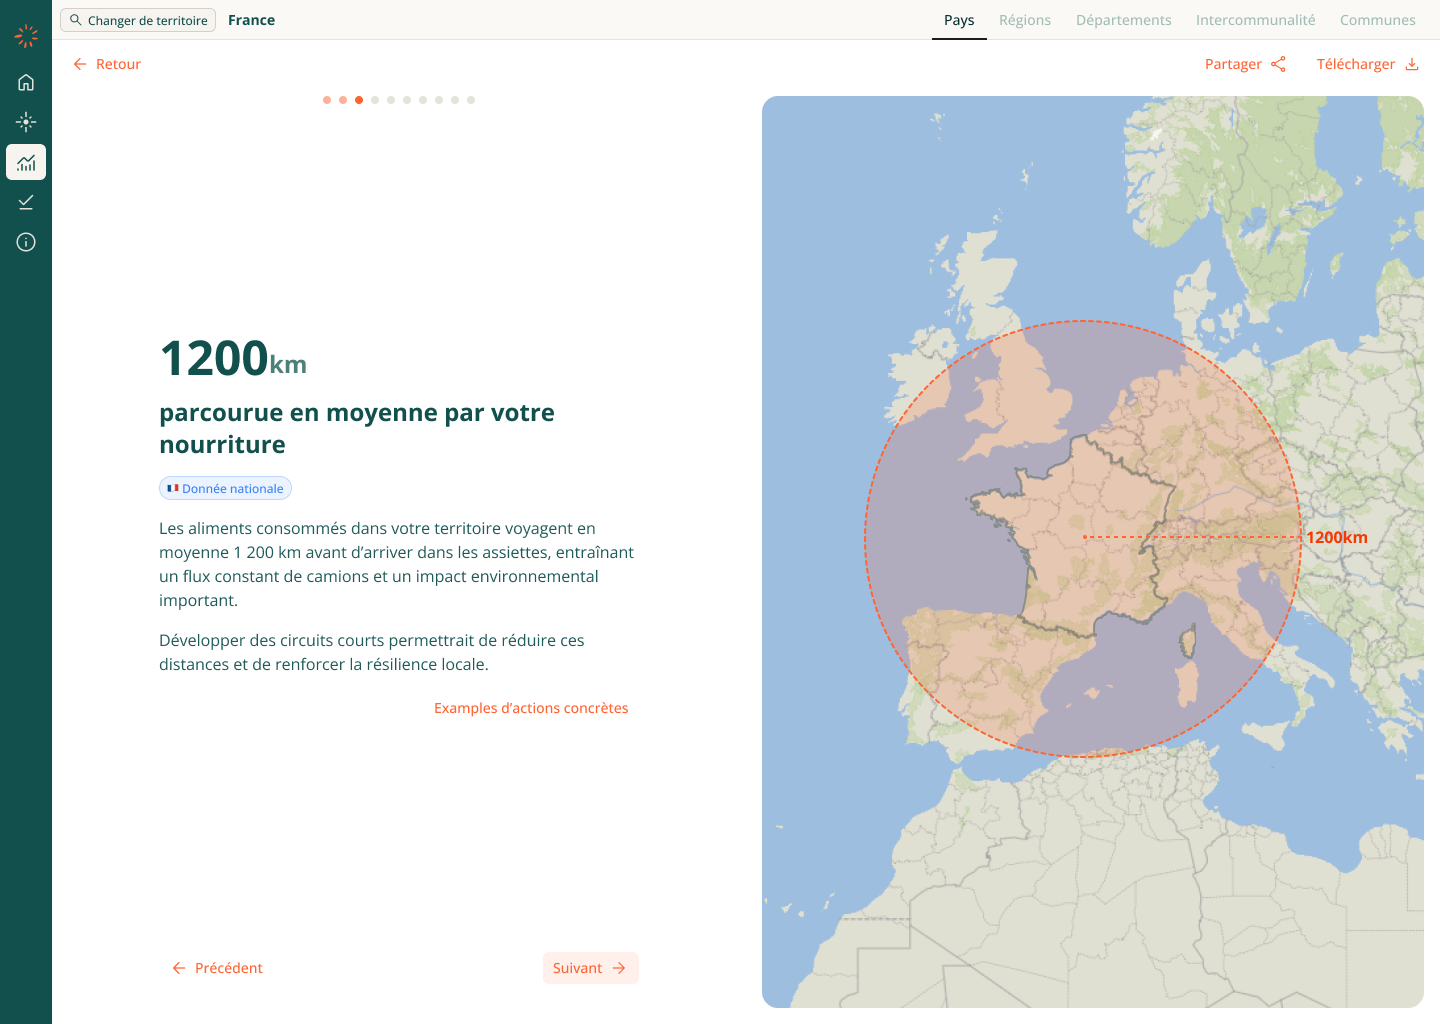Open the sparkle icon sidebar section
Image resolution: width=1440 pixels, height=1024 pixels.
tap(26, 122)
